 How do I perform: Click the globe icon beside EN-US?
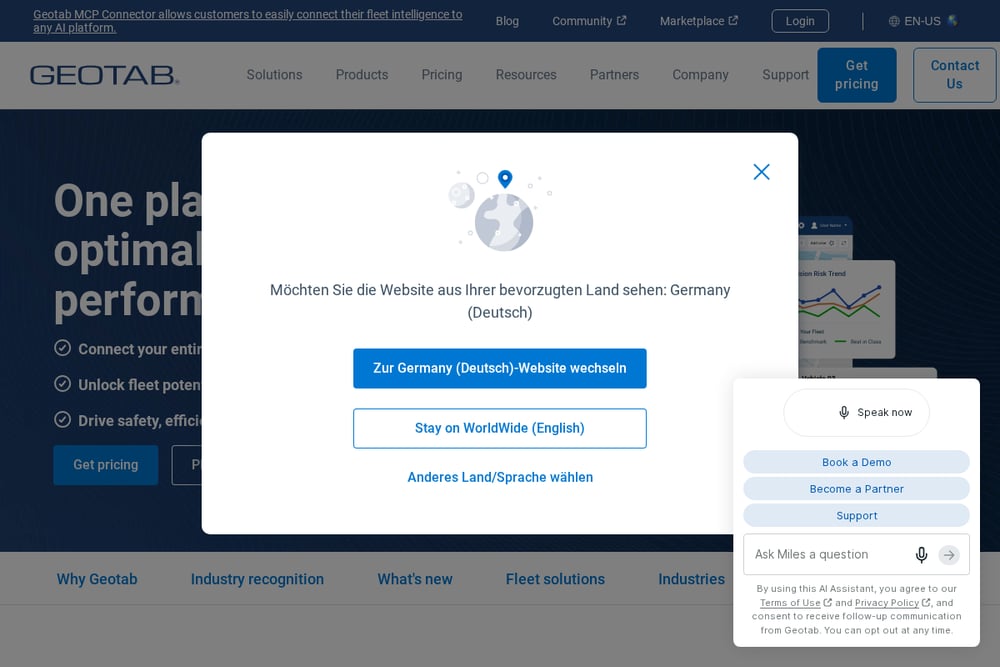(894, 21)
